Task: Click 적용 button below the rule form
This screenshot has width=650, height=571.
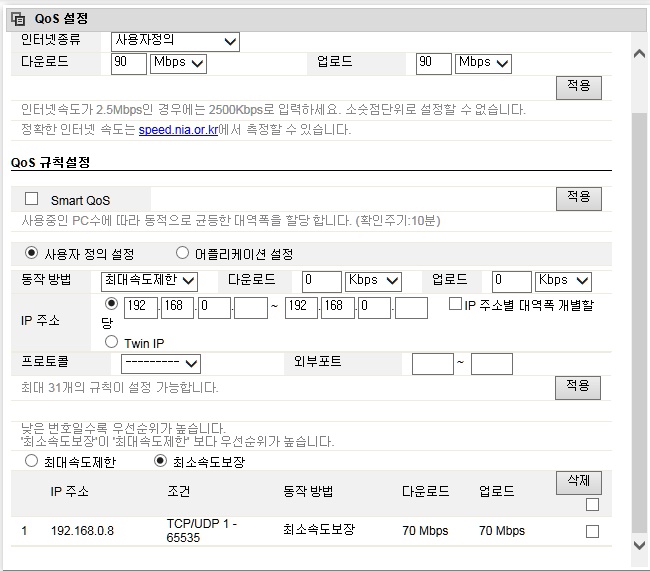Action: 578,388
